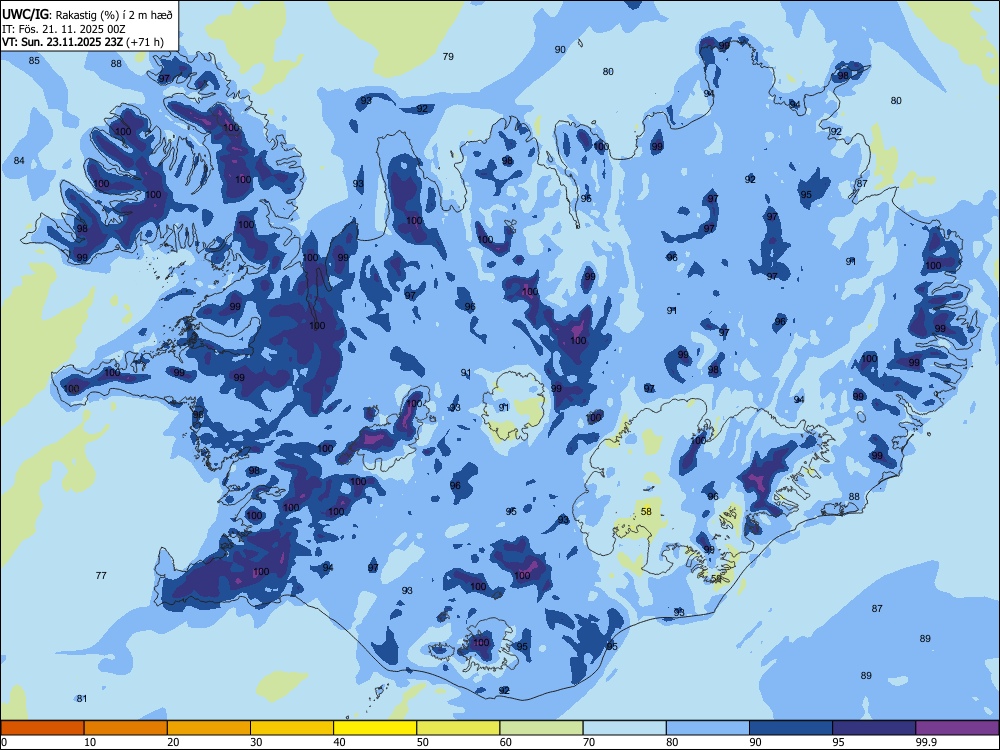Click the '79' humidity value north of Iceland
This screenshot has width=1000, height=750.
(448, 57)
